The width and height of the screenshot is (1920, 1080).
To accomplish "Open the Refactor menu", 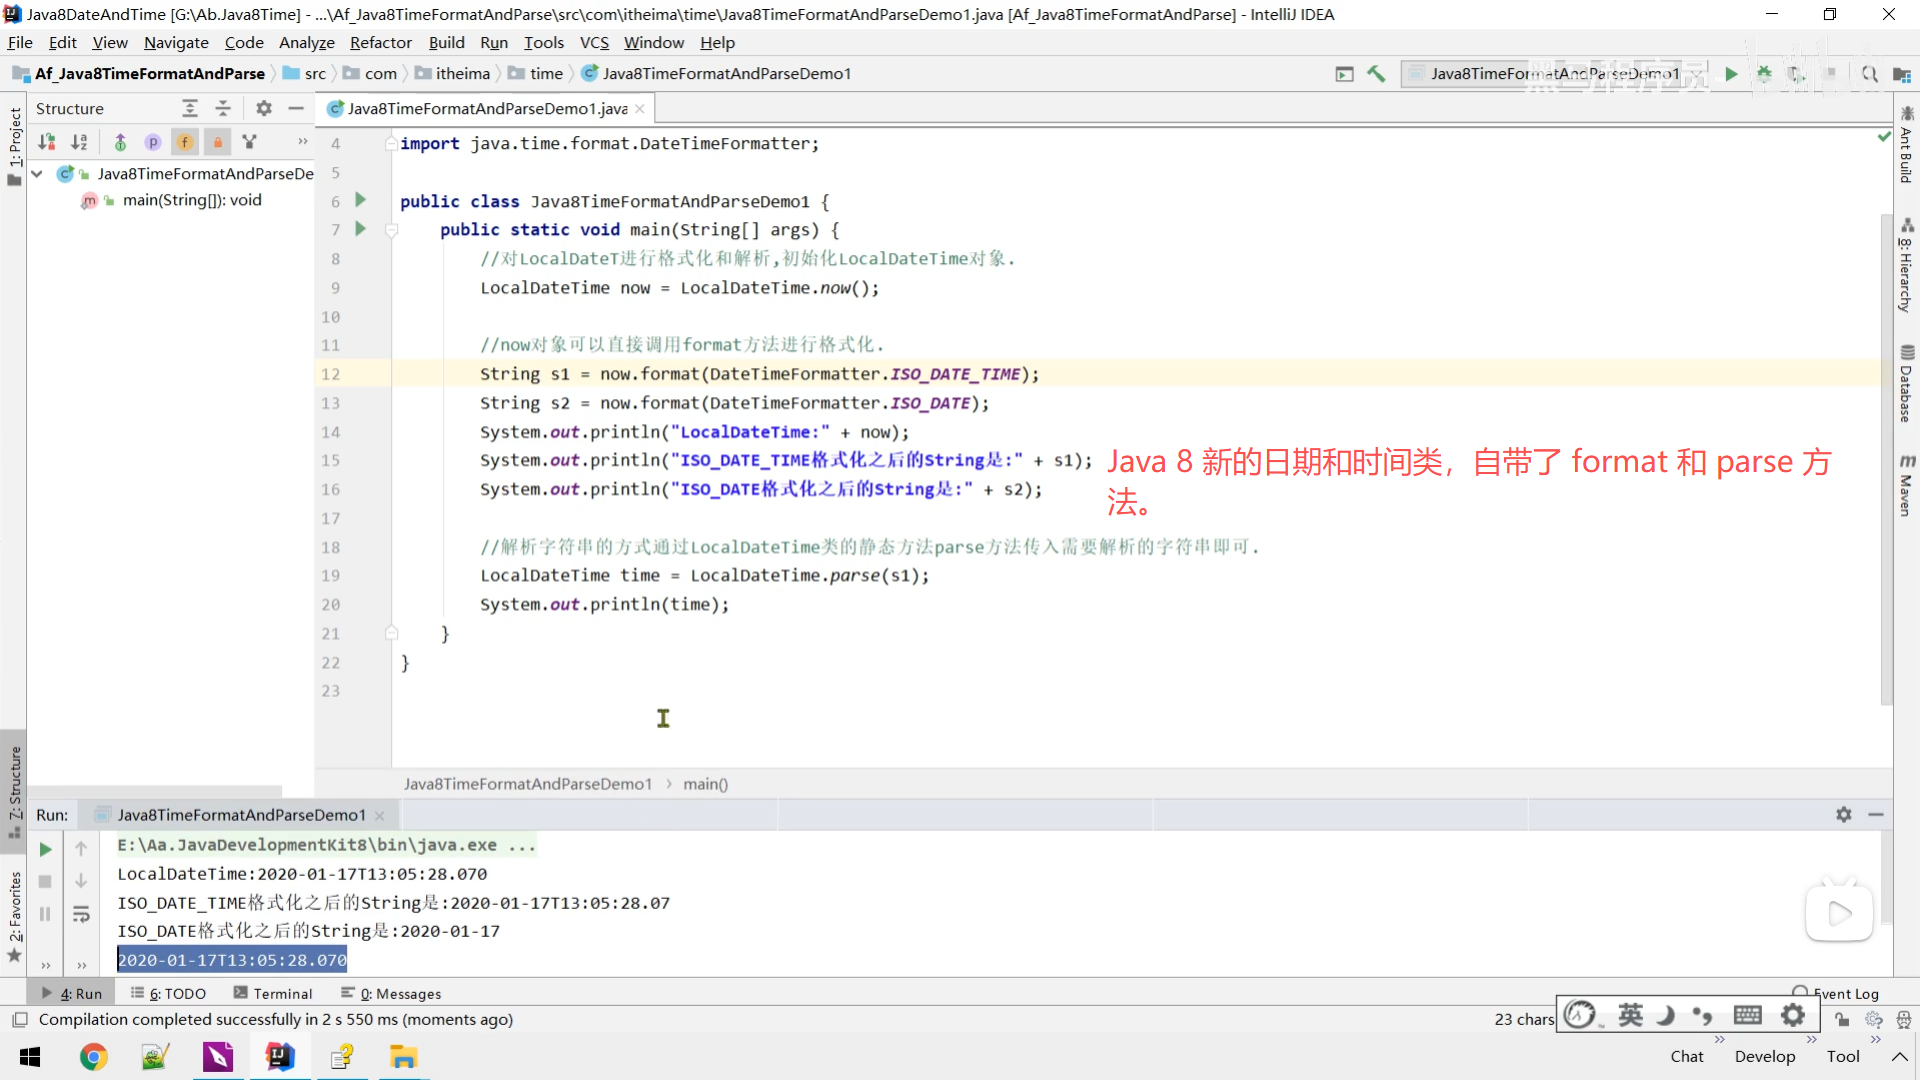I will (380, 43).
